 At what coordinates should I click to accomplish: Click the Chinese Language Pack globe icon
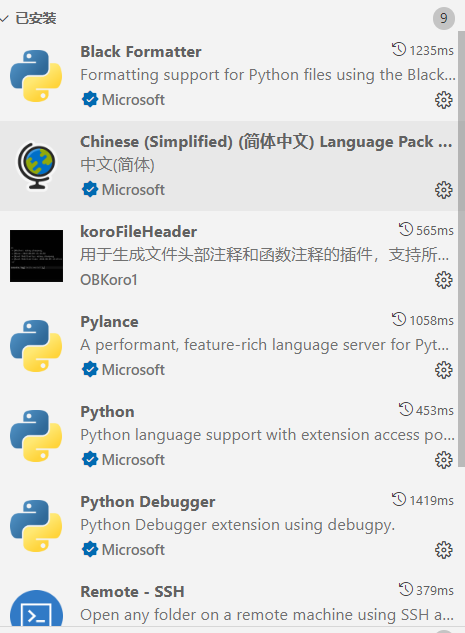point(36,166)
